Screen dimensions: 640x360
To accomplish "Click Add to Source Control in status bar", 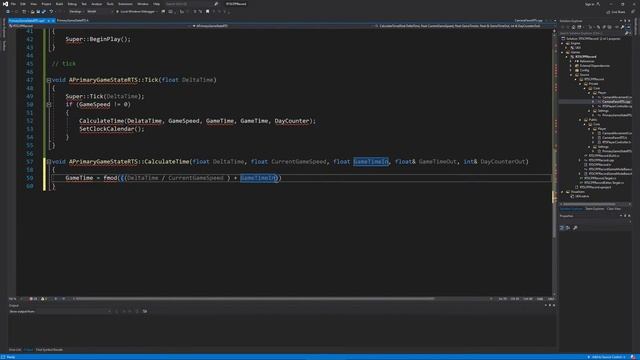I will tap(608, 357).
